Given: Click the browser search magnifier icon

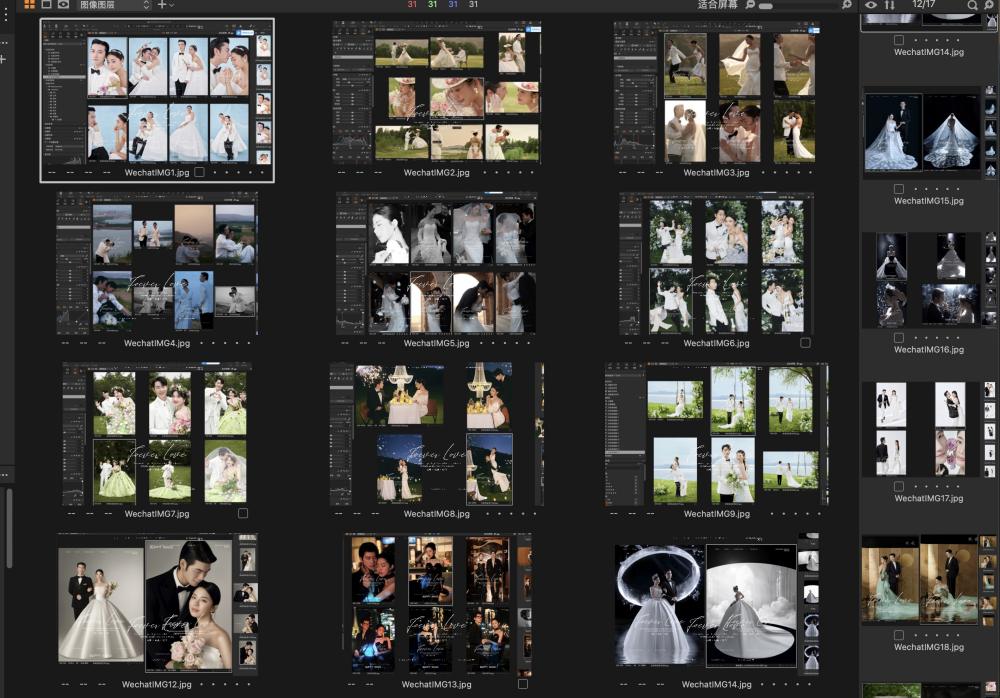Looking at the screenshot, I should coord(972,5).
